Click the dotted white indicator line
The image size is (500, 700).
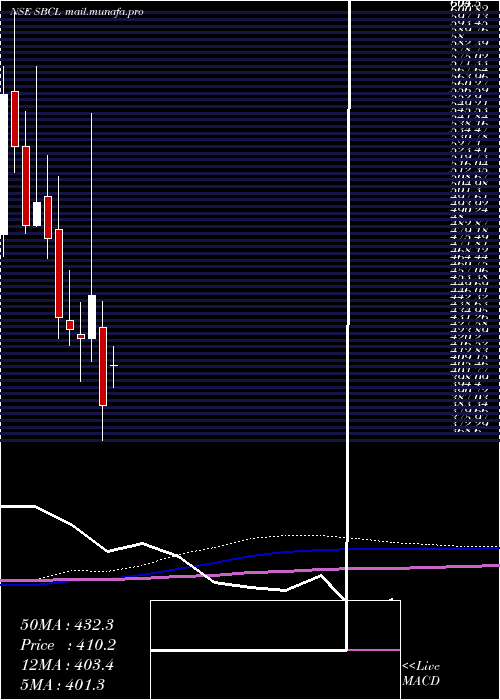[x=268, y=537]
